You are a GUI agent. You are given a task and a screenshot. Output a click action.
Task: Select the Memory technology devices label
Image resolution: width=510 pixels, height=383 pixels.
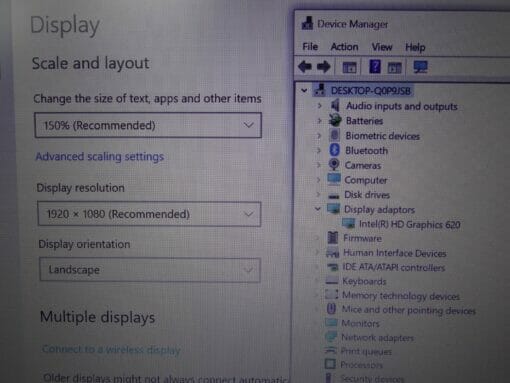coord(401,296)
